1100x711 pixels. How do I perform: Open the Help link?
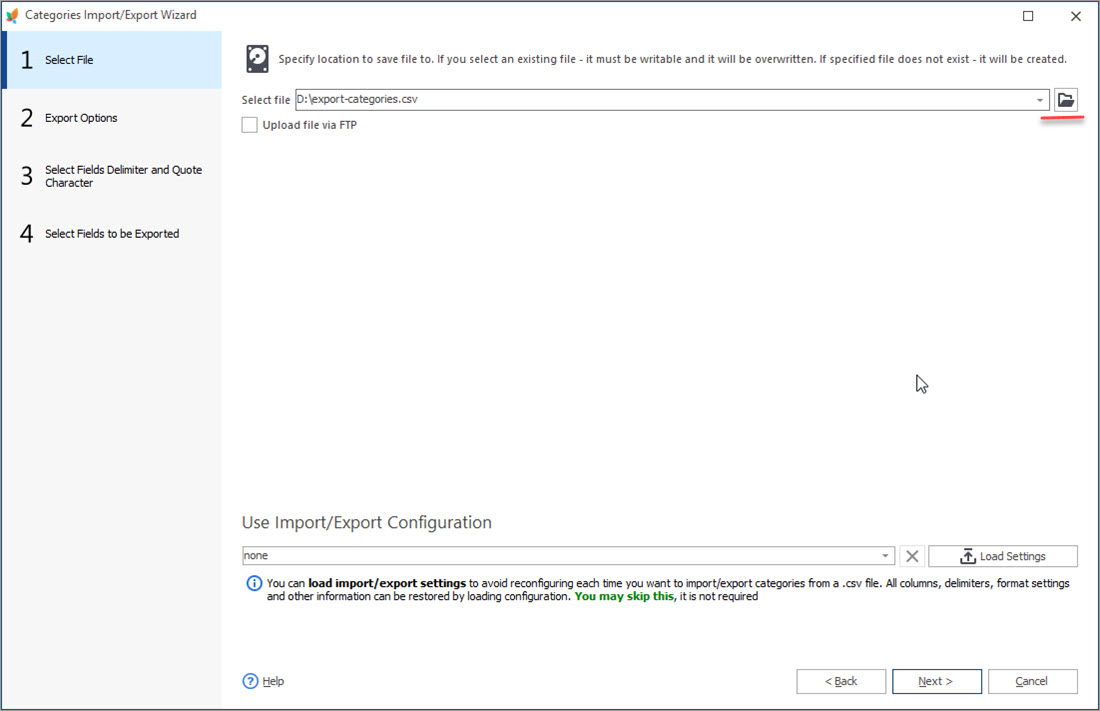(273, 681)
